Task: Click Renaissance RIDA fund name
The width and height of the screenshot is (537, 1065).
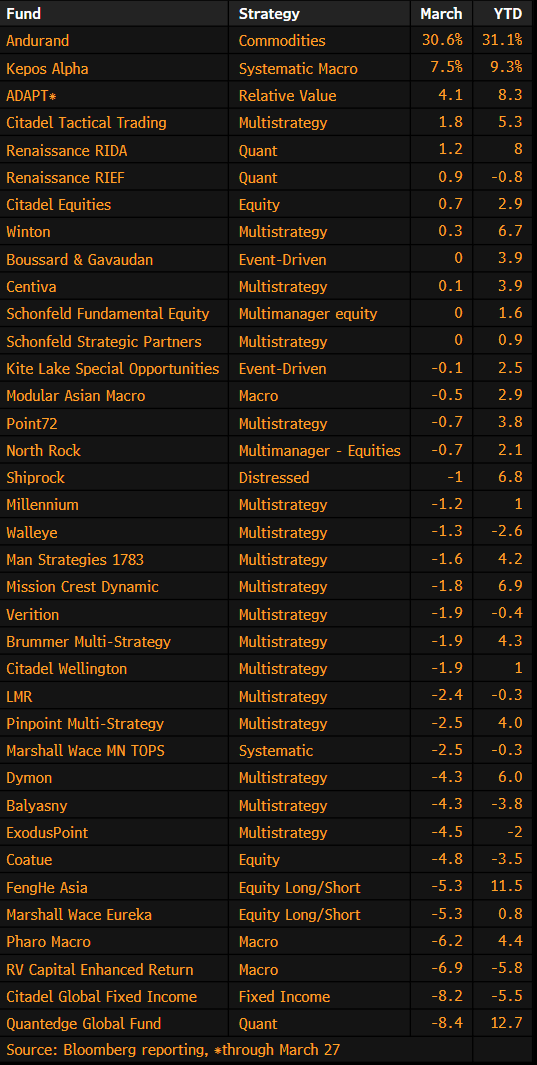Action: 67,150
